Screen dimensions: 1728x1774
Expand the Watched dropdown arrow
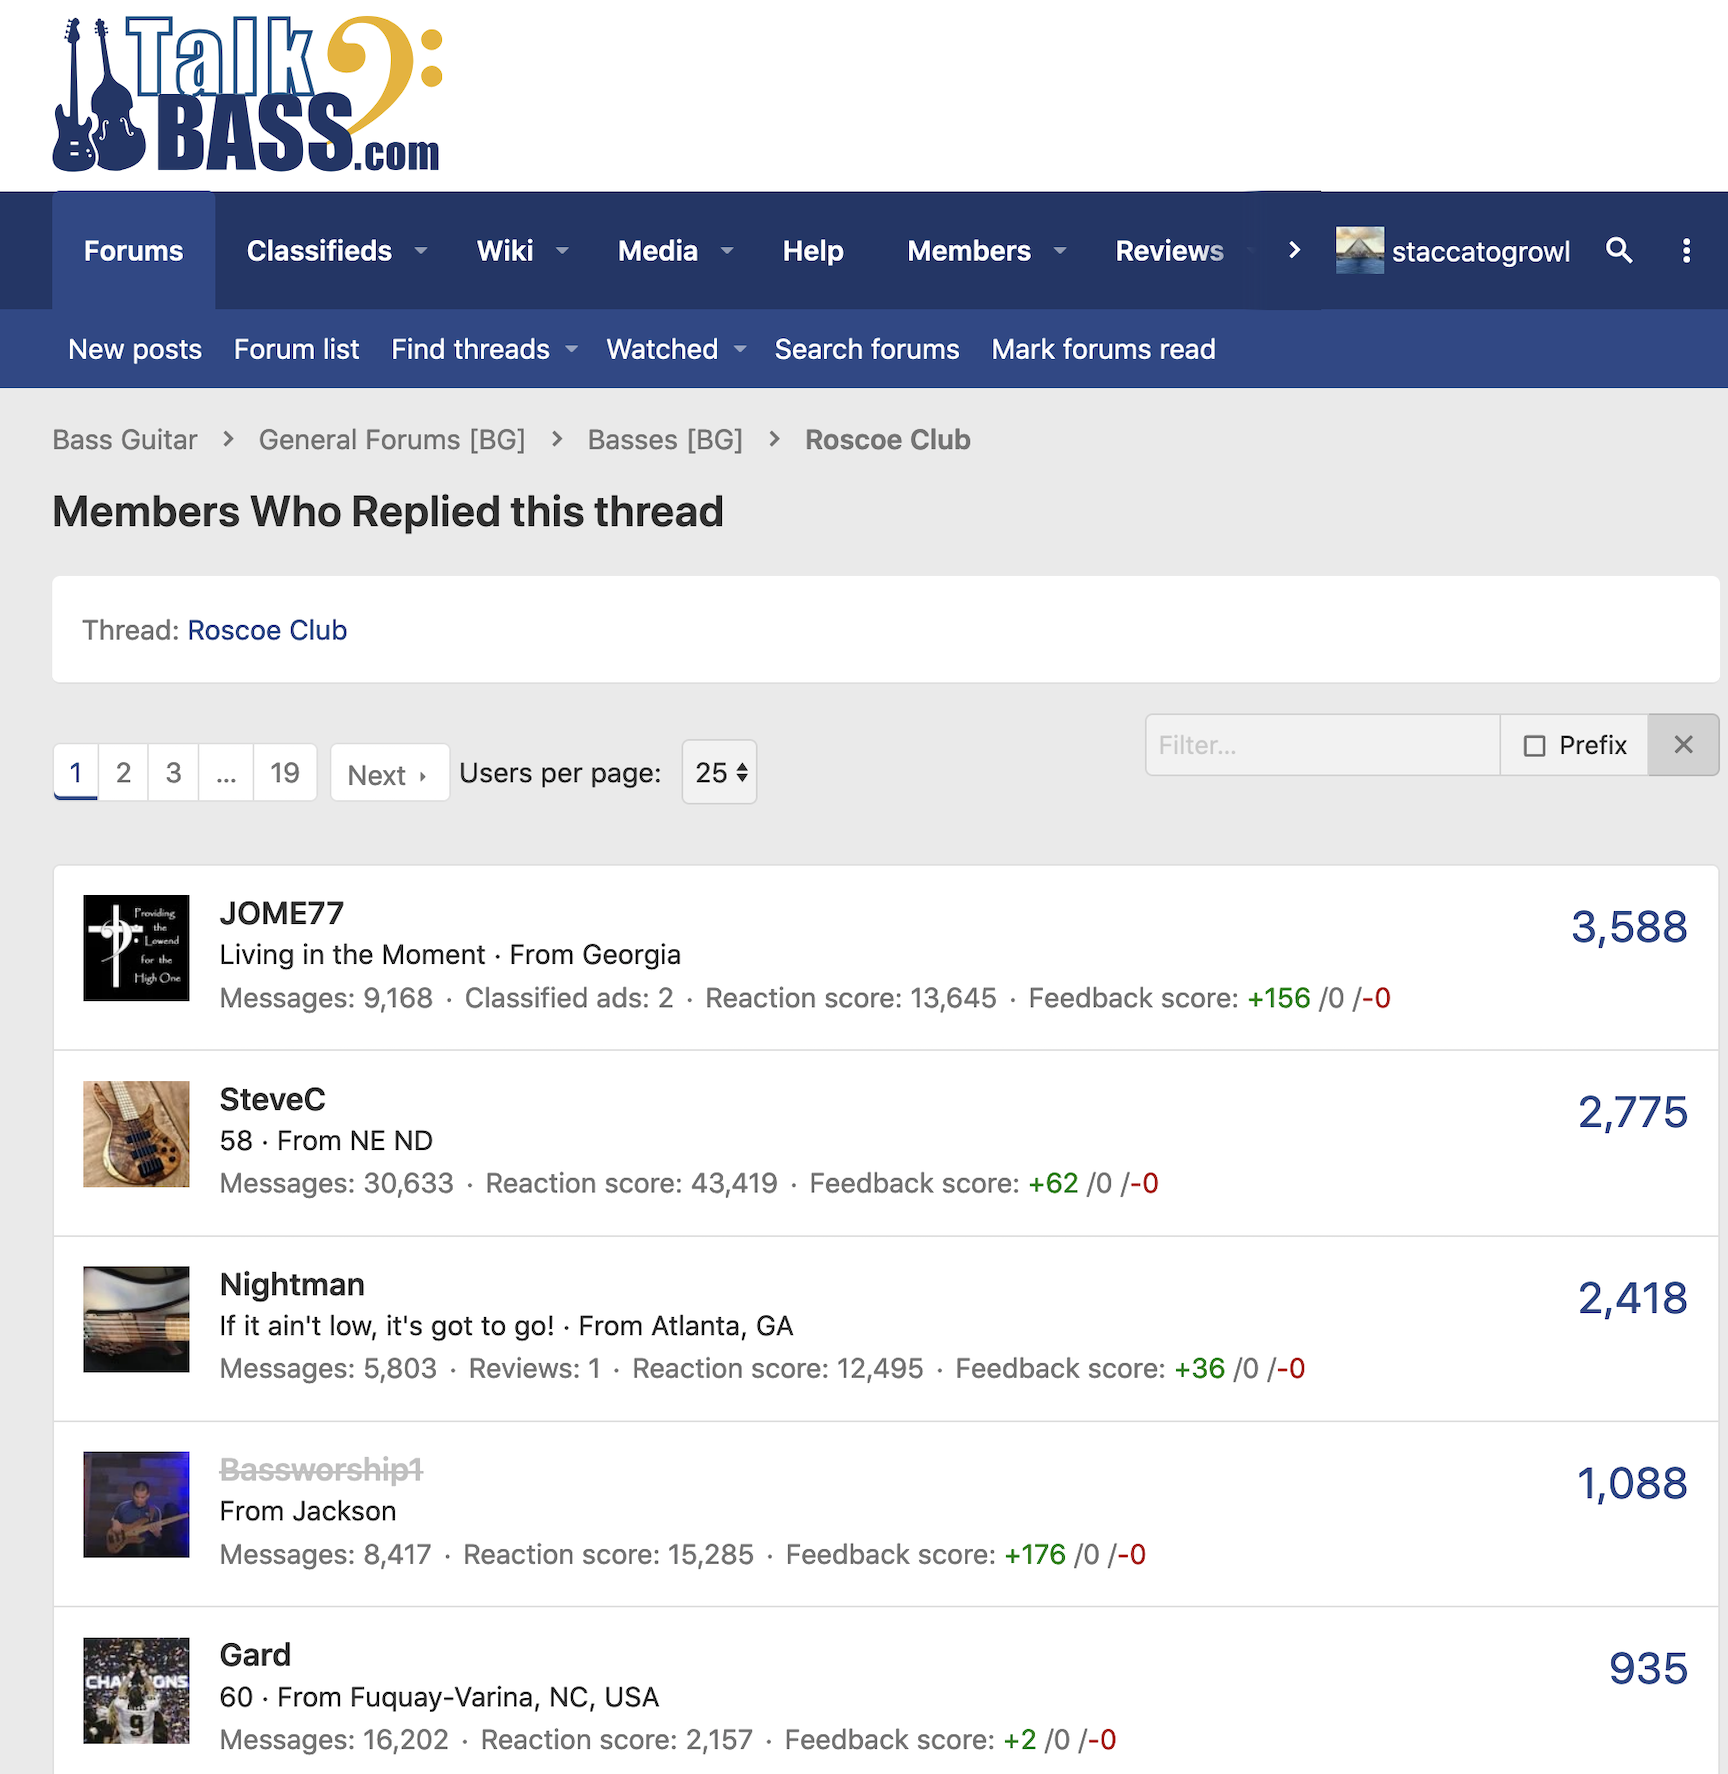740,349
